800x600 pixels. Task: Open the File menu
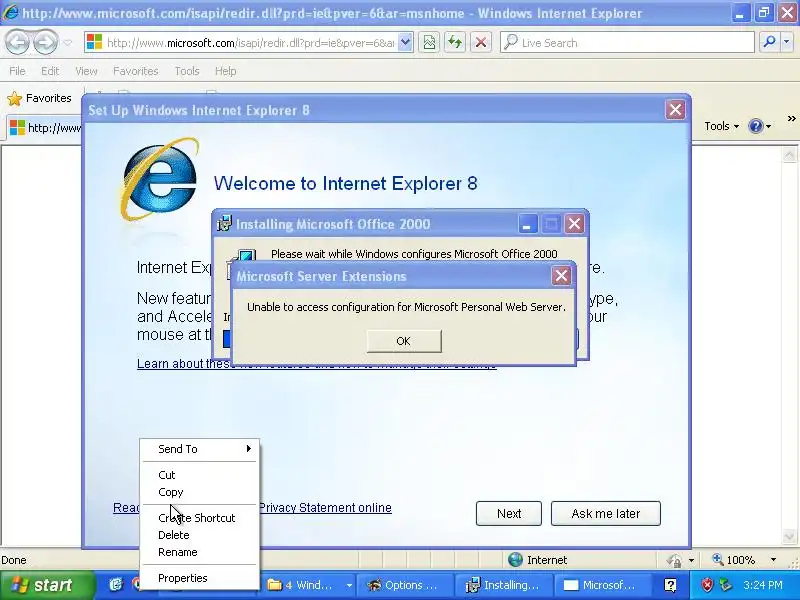coord(17,71)
